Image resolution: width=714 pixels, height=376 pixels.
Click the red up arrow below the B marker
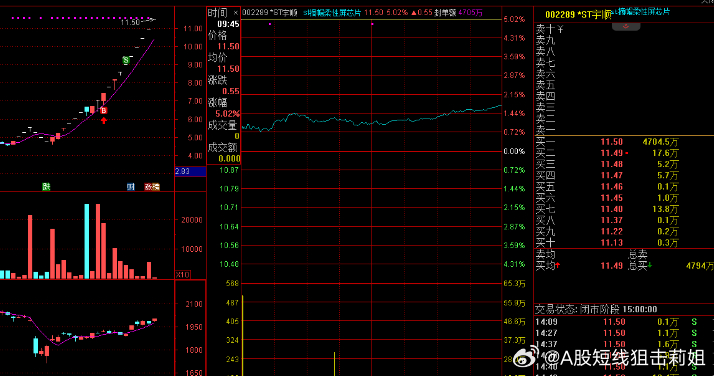[104, 120]
